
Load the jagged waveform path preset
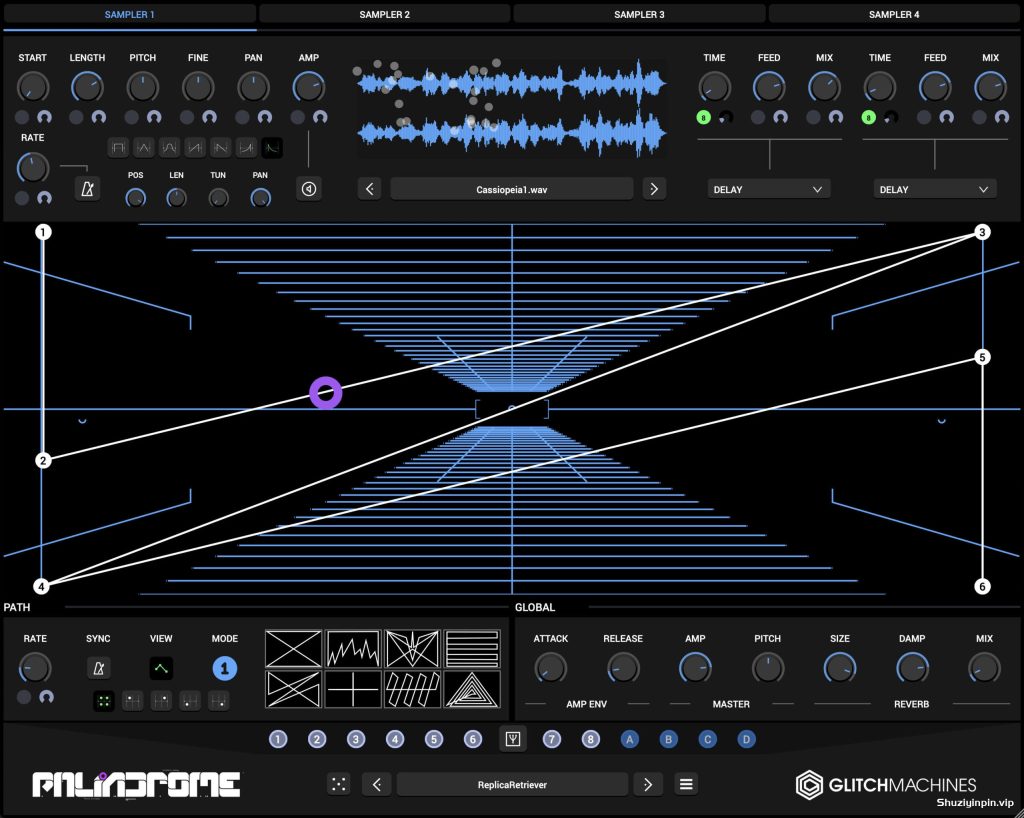coord(353,648)
